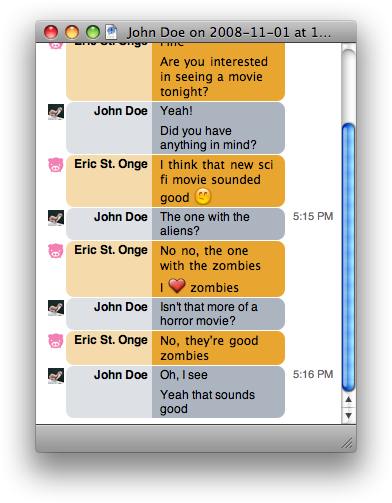Minimize the window with the yellow button
This screenshot has width=392, height=503.
coord(72,32)
